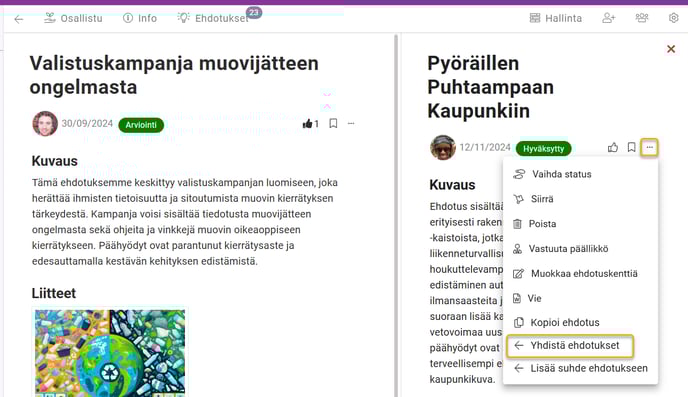
Task: Click the back arrow in the top bar
Action: click(18, 19)
